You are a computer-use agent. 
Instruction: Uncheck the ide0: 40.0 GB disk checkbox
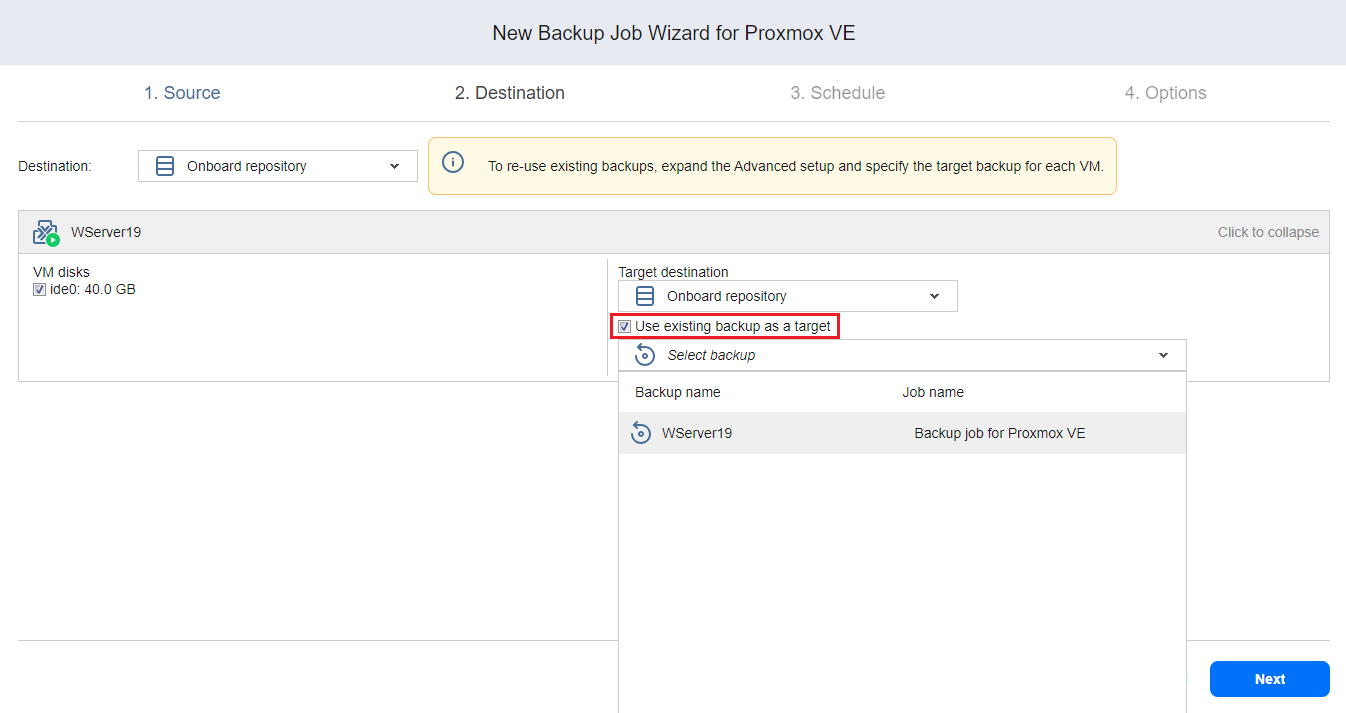pos(40,290)
